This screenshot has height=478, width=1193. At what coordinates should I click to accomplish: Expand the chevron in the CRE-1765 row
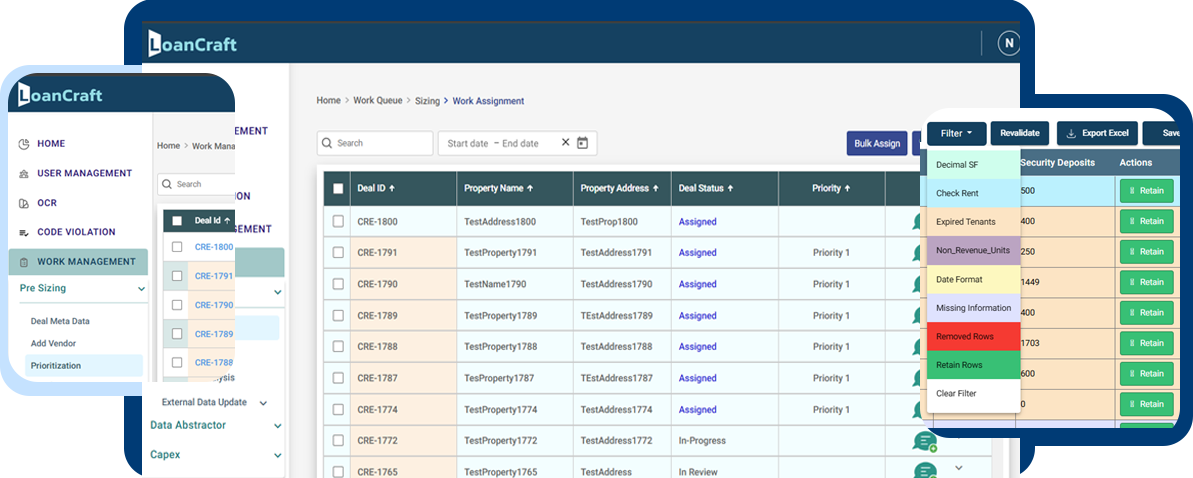tap(959, 467)
